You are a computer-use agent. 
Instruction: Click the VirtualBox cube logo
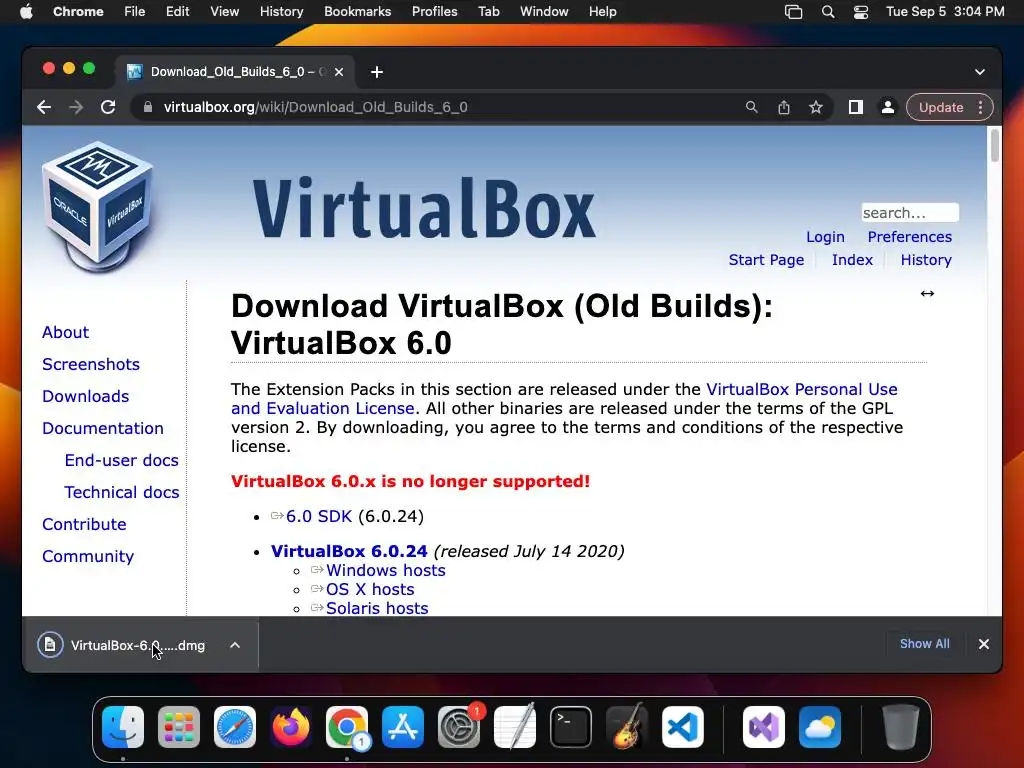97,207
